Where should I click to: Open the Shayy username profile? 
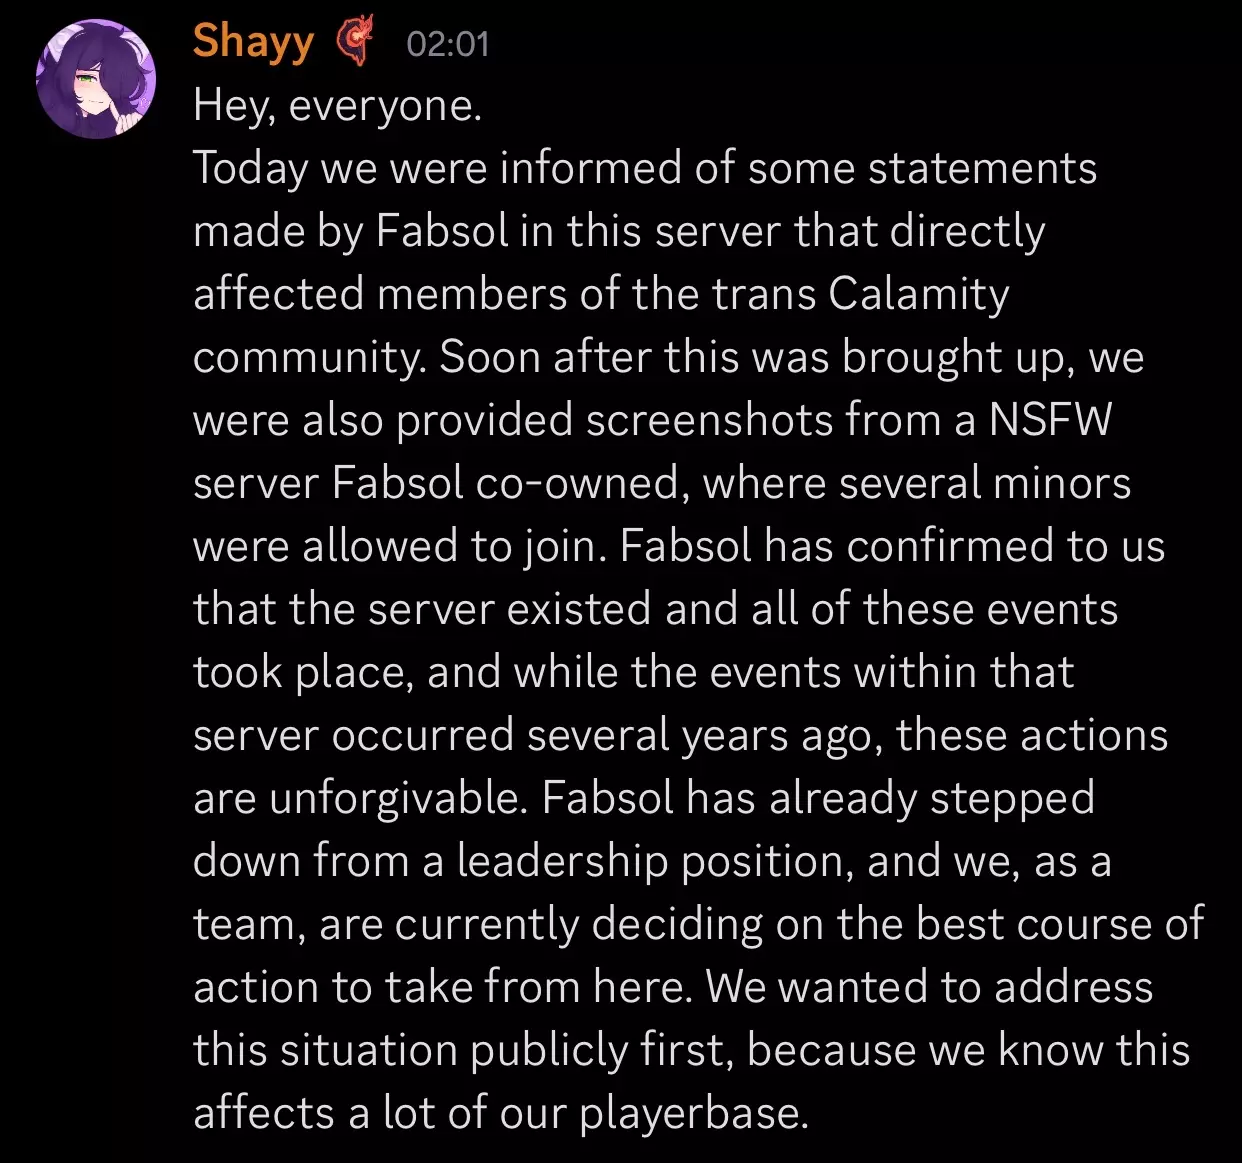[253, 42]
